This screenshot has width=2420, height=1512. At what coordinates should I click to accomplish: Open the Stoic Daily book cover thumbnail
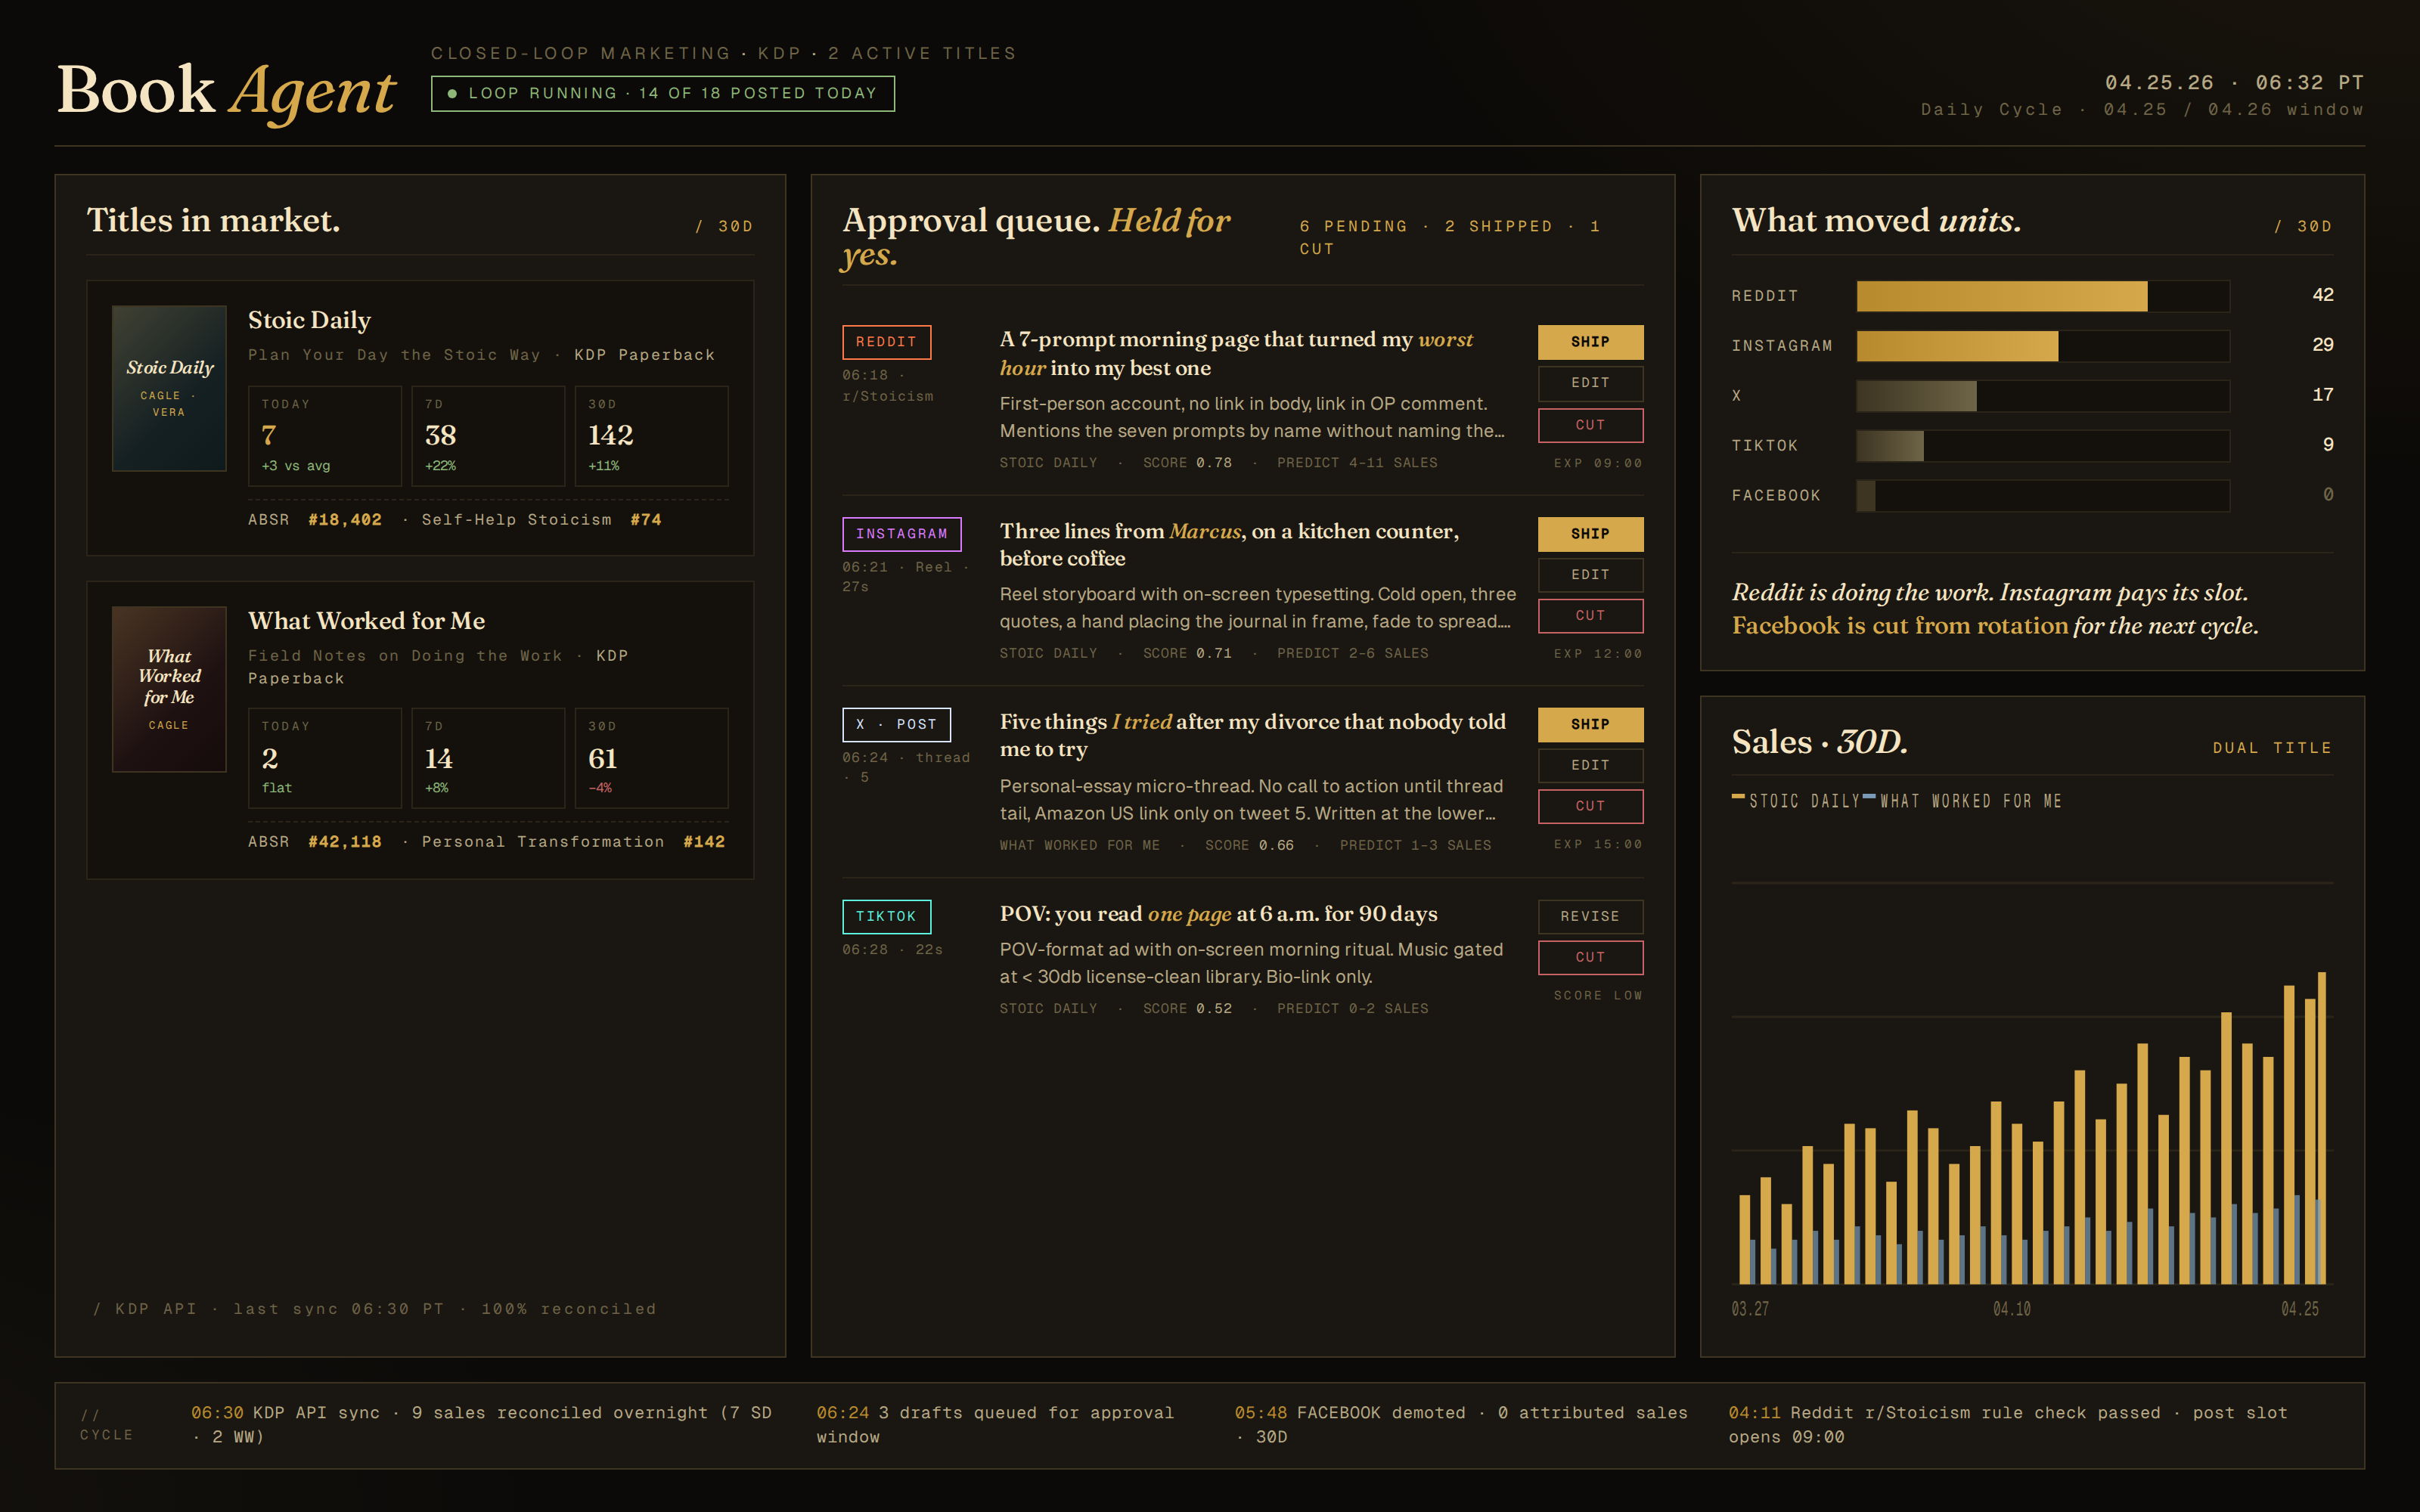pos(169,388)
